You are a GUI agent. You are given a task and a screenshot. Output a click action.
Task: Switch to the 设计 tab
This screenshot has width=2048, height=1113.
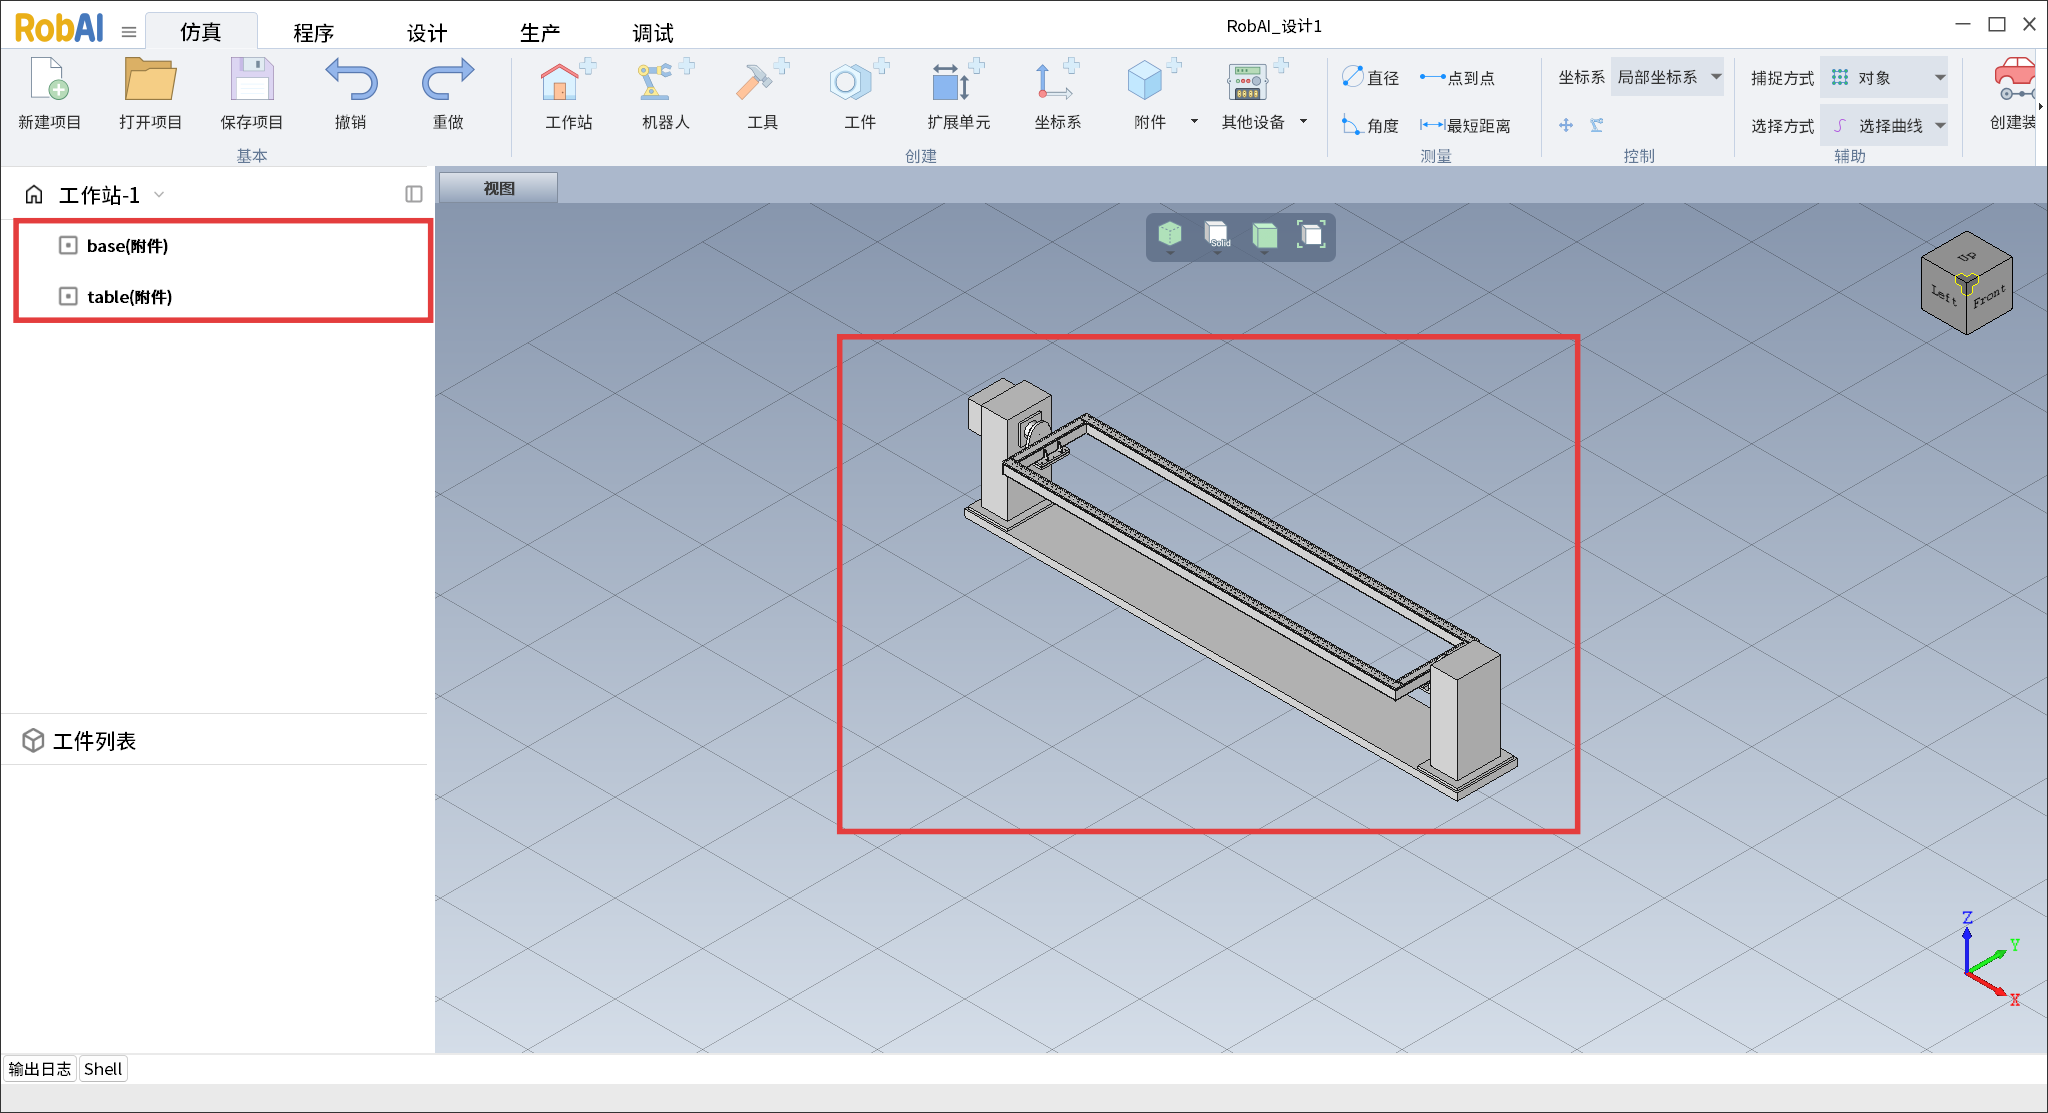427,32
